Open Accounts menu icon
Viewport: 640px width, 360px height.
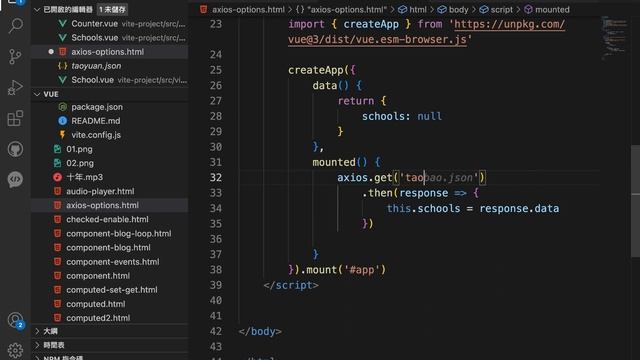(x=15, y=320)
